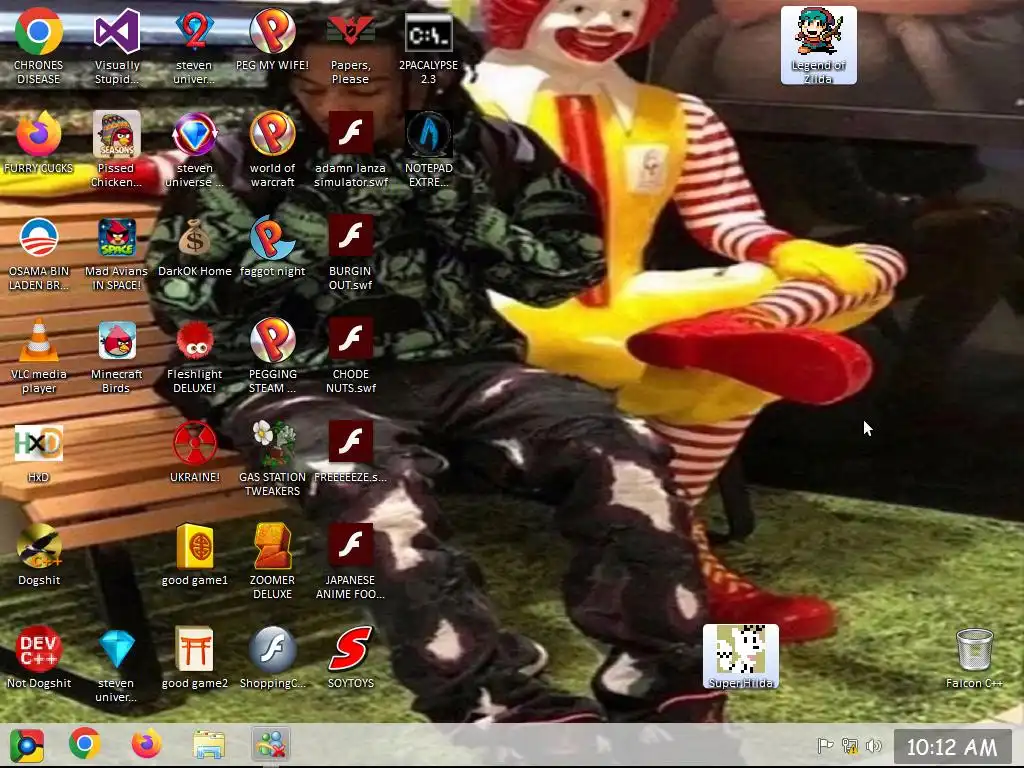Open Firefox from the taskbar
The image size is (1024, 768).
coord(146,744)
